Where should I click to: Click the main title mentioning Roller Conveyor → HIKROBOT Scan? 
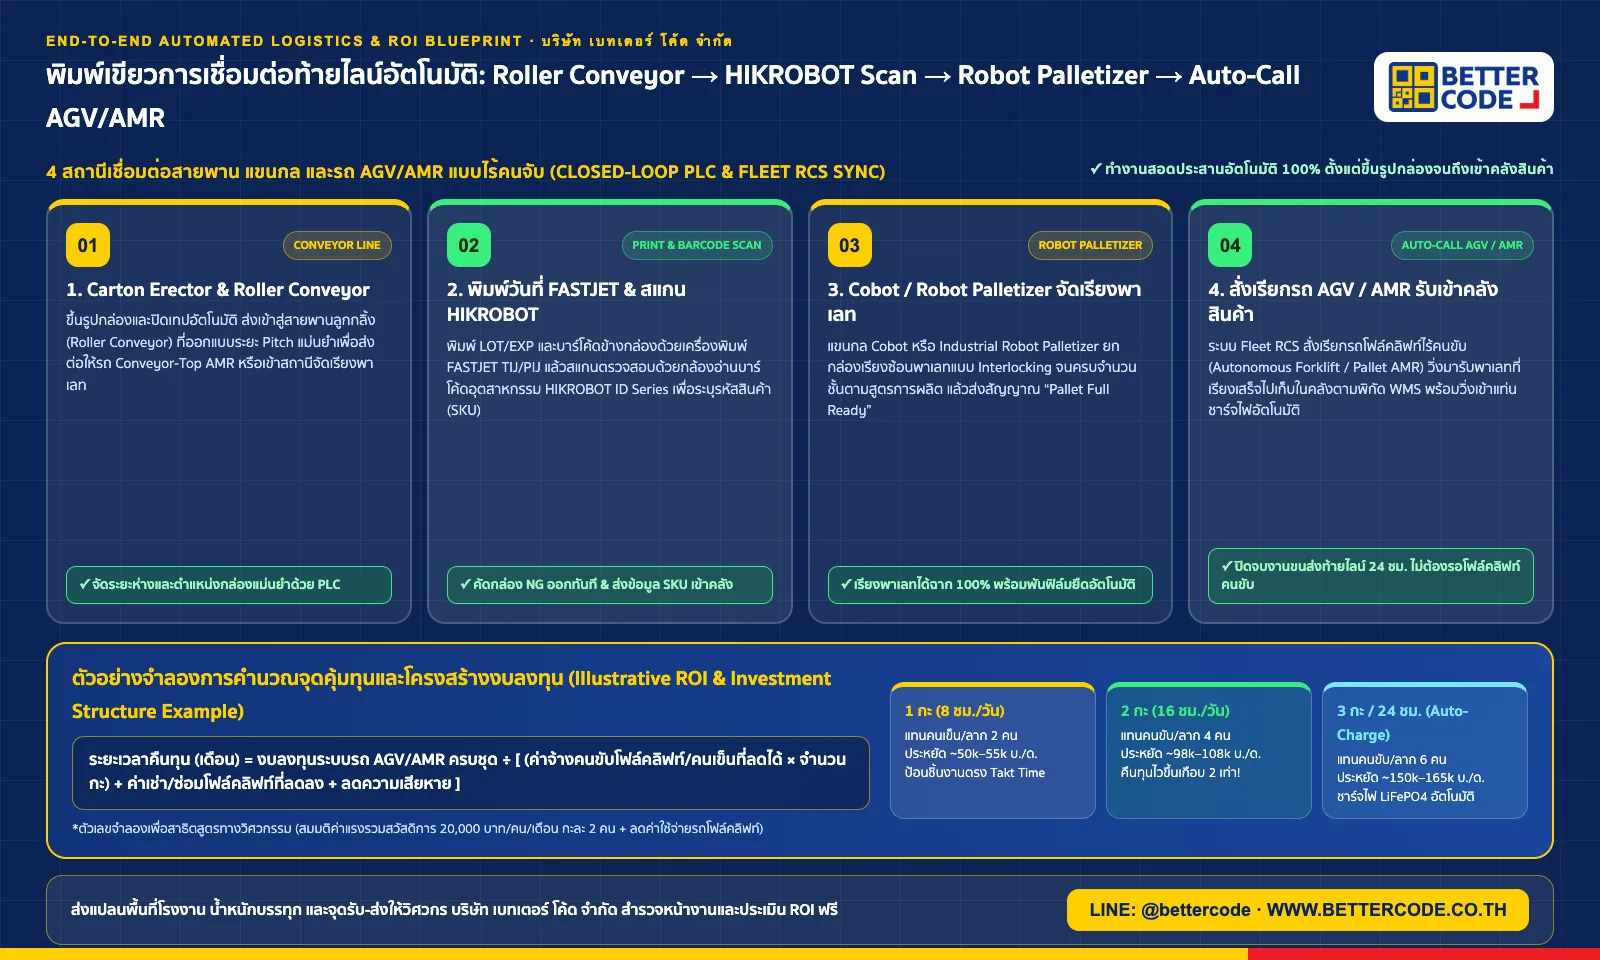point(673,96)
